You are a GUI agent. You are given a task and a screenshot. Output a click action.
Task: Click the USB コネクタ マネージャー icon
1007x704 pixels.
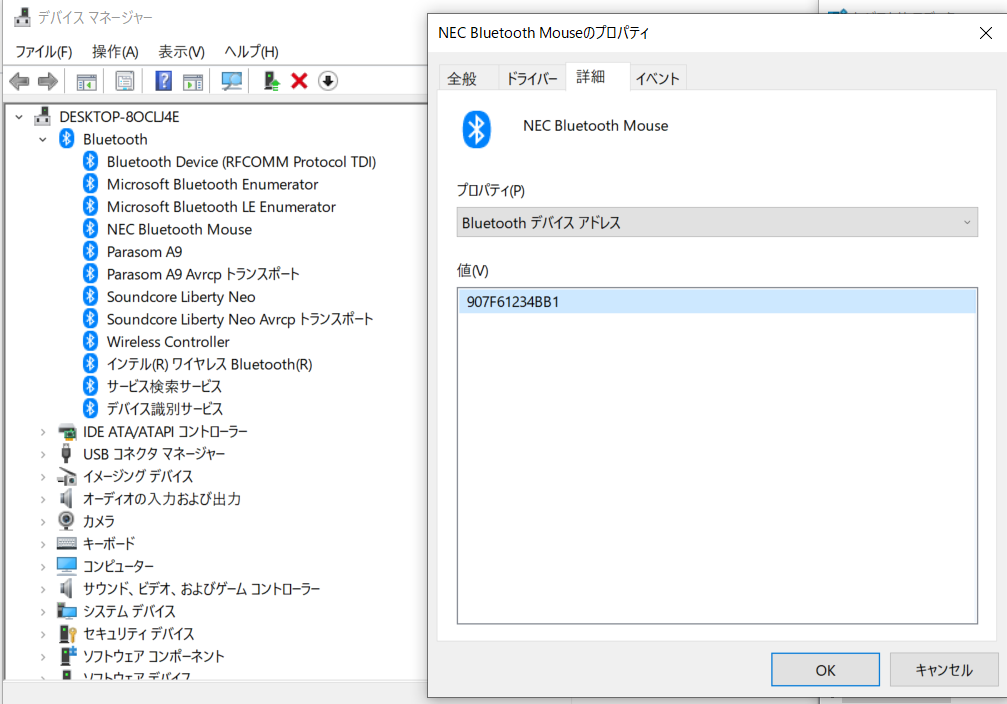[x=66, y=453]
